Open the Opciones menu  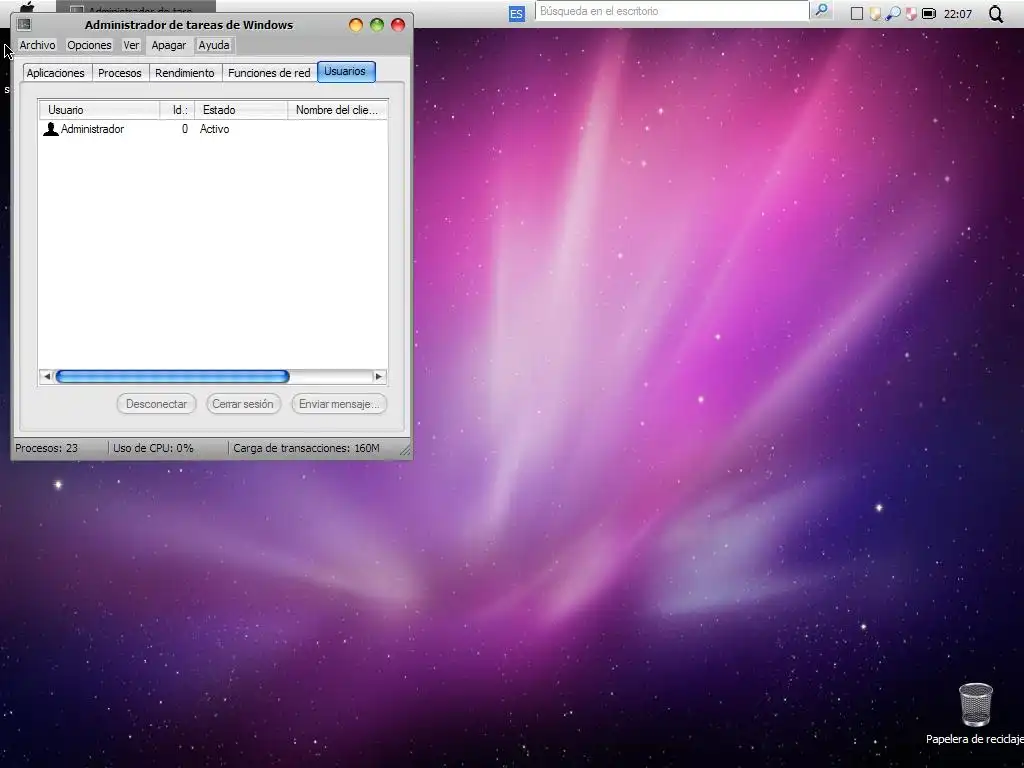point(89,45)
